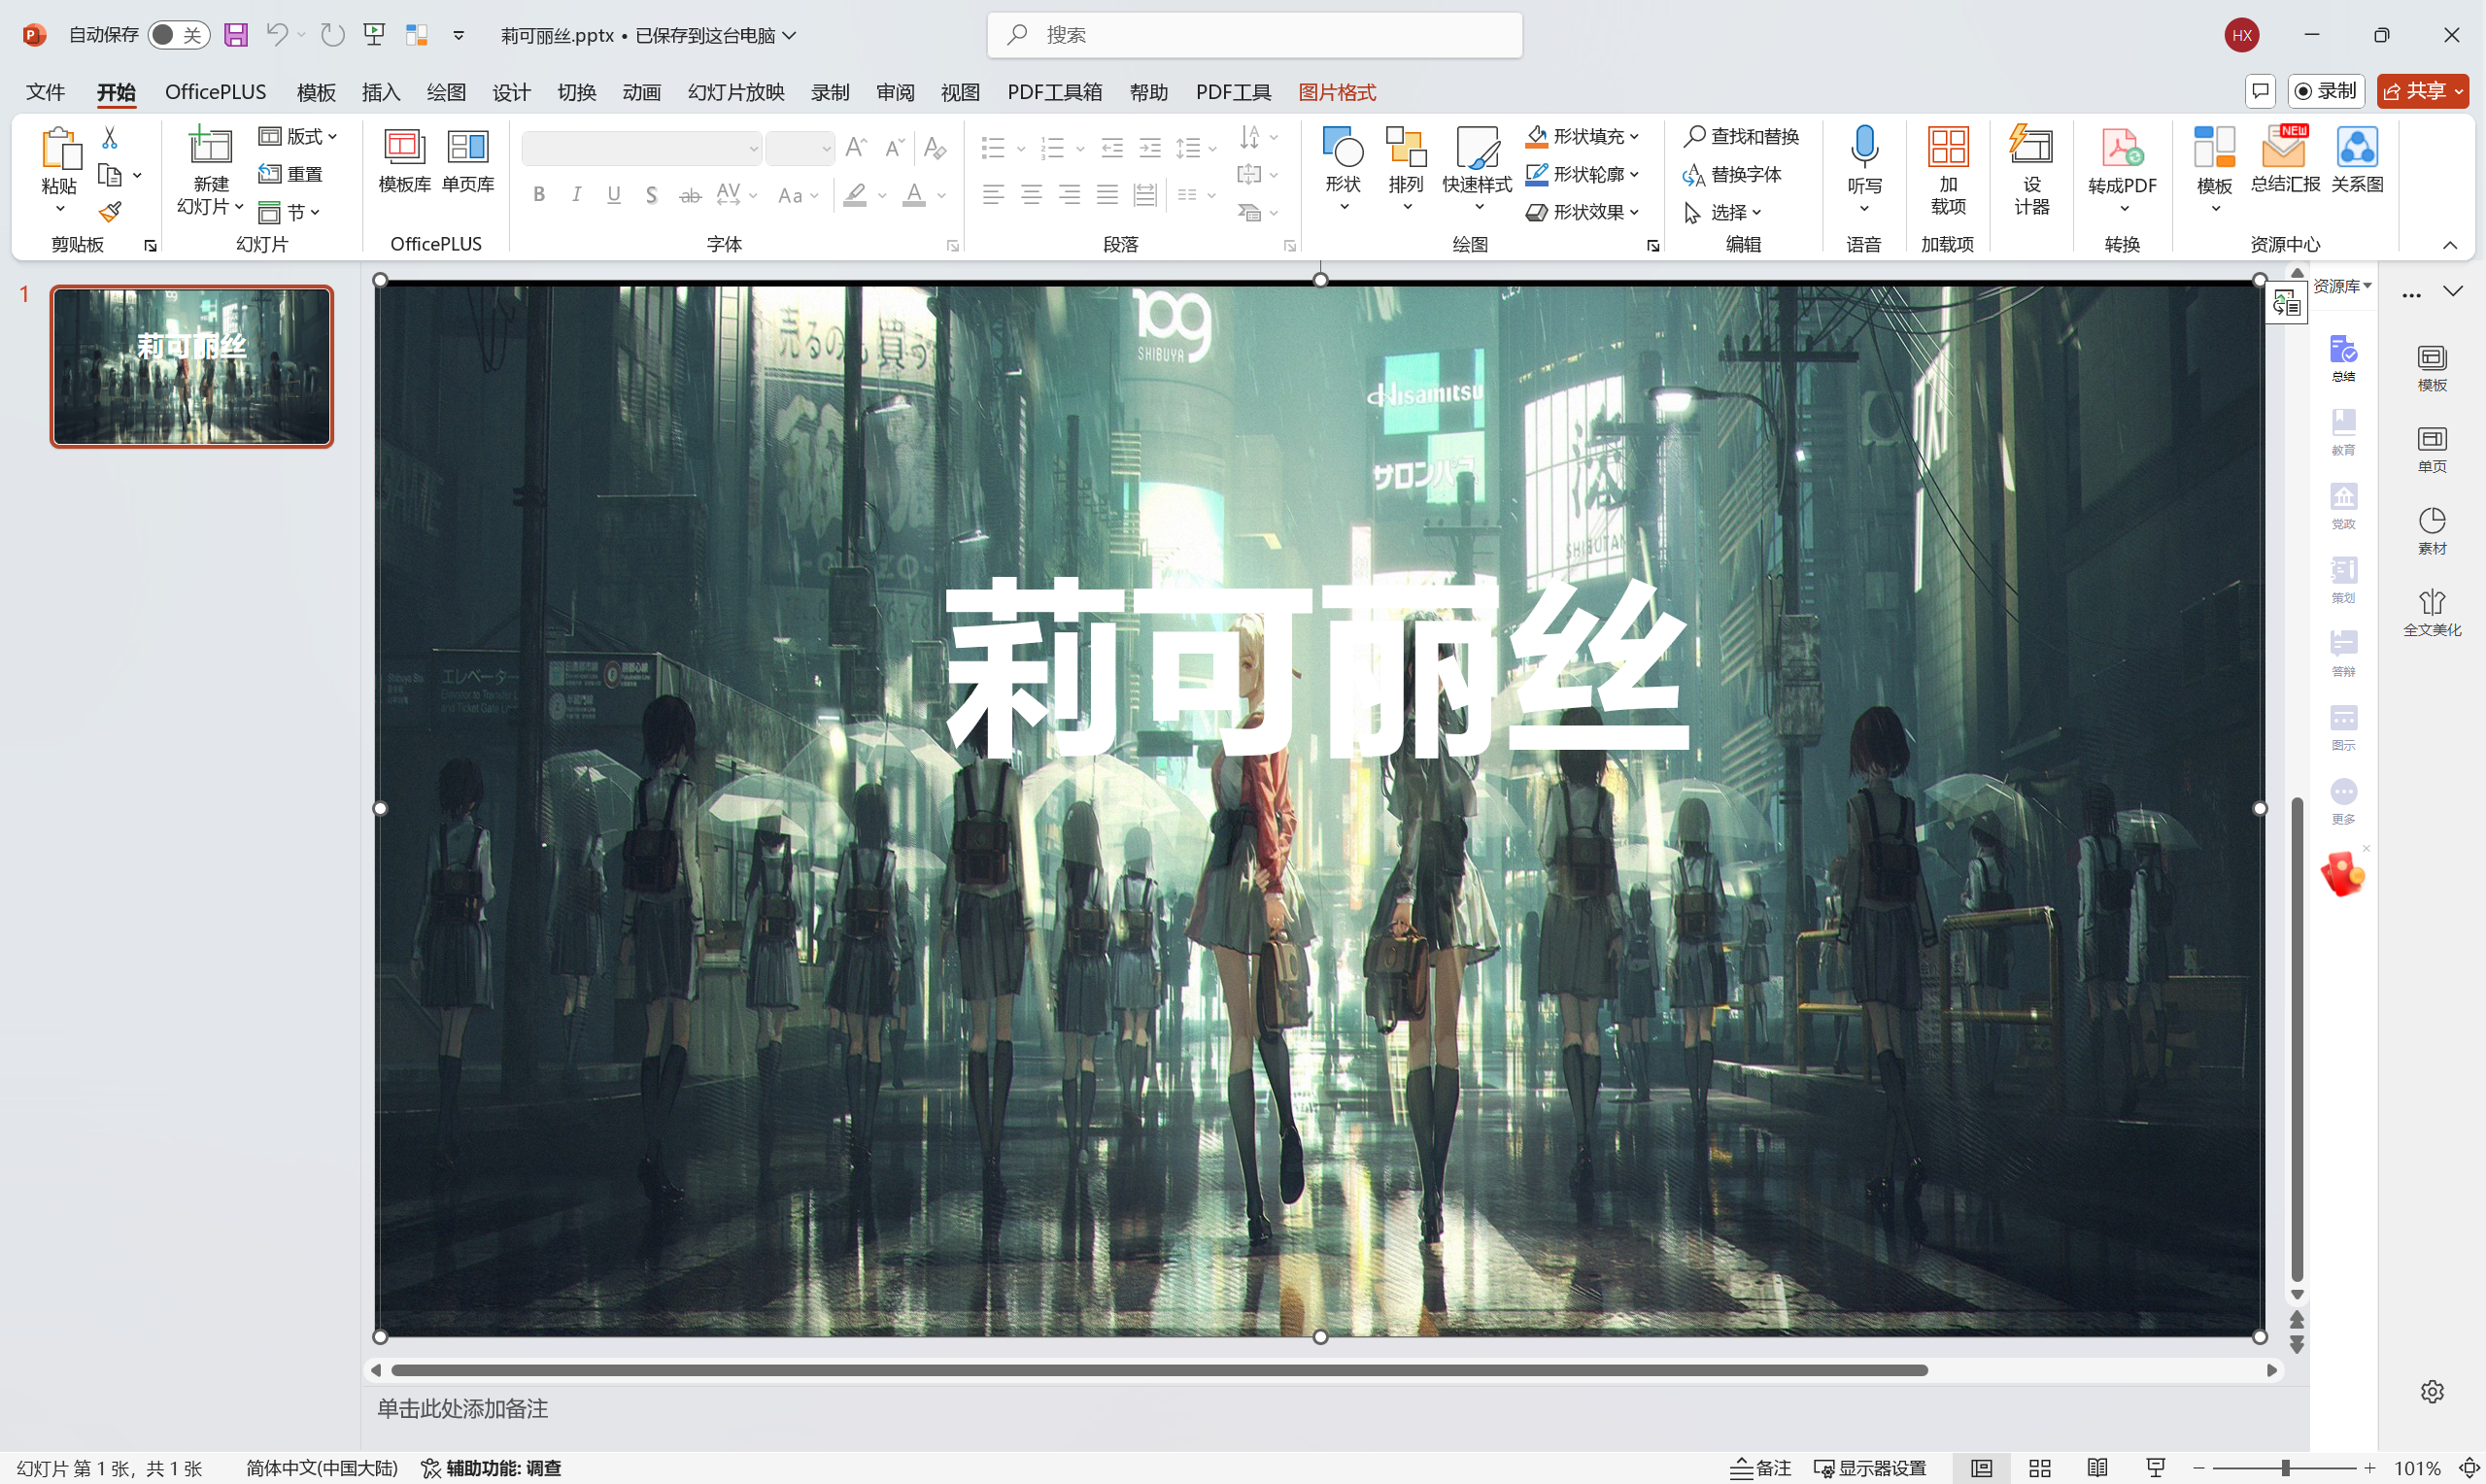Toggle justify text alignment
Screen dimensions: 2486x1484
point(1107,195)
